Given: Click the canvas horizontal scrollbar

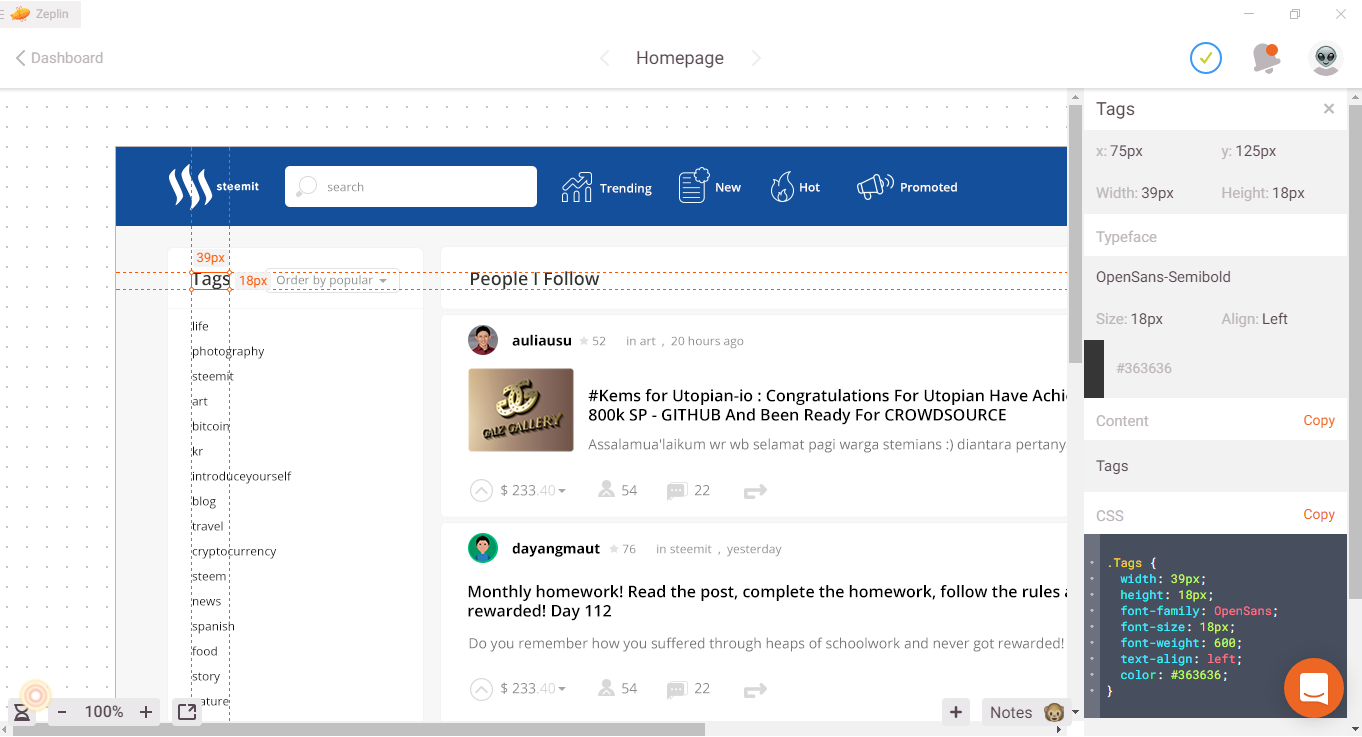Looking at the screenshot, I should coord(358,729).
